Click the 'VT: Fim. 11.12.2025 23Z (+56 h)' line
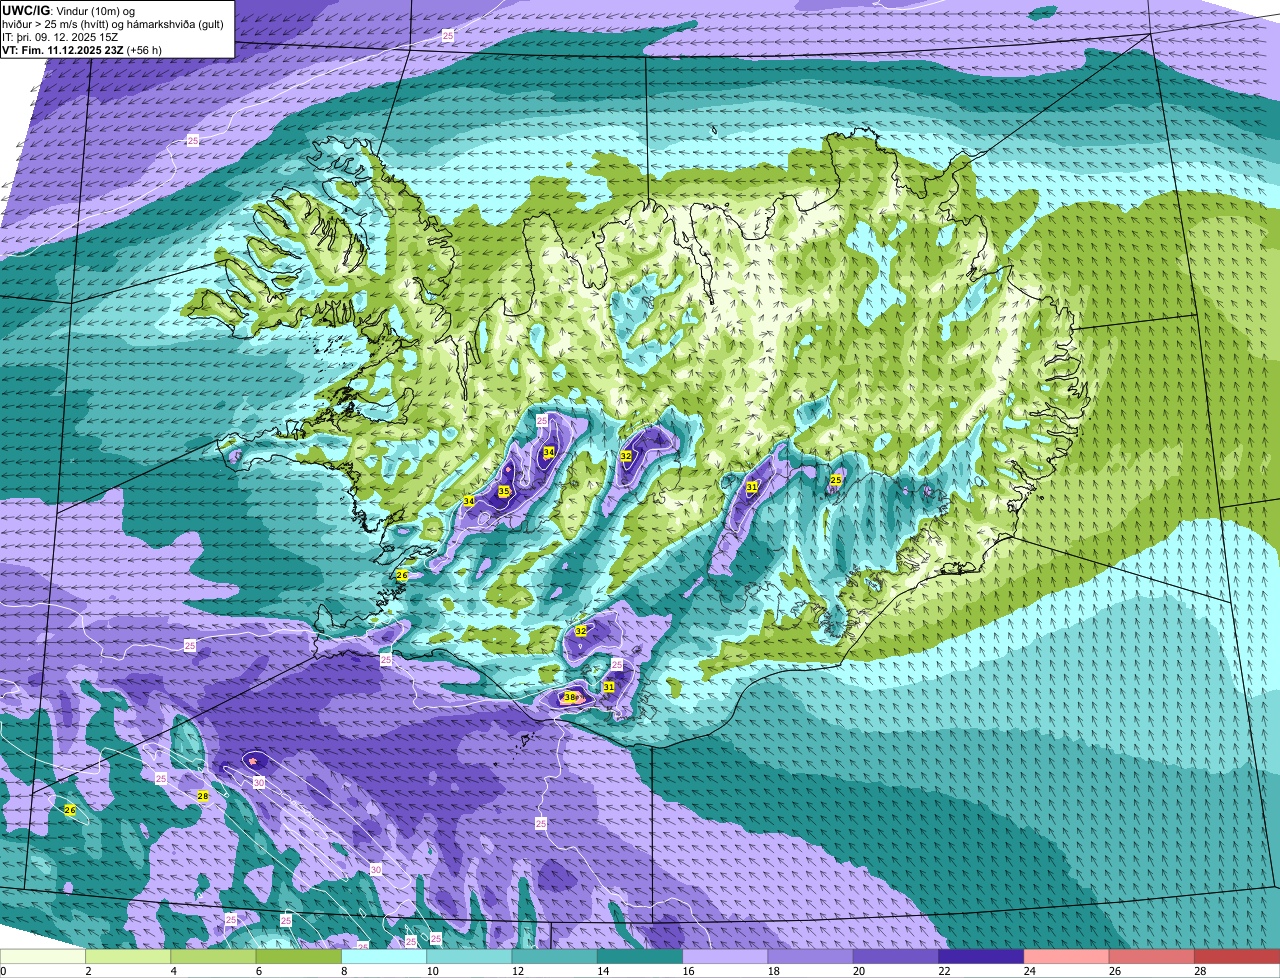The height and width of the screenshot is (978, 1280). click(82, 49)
